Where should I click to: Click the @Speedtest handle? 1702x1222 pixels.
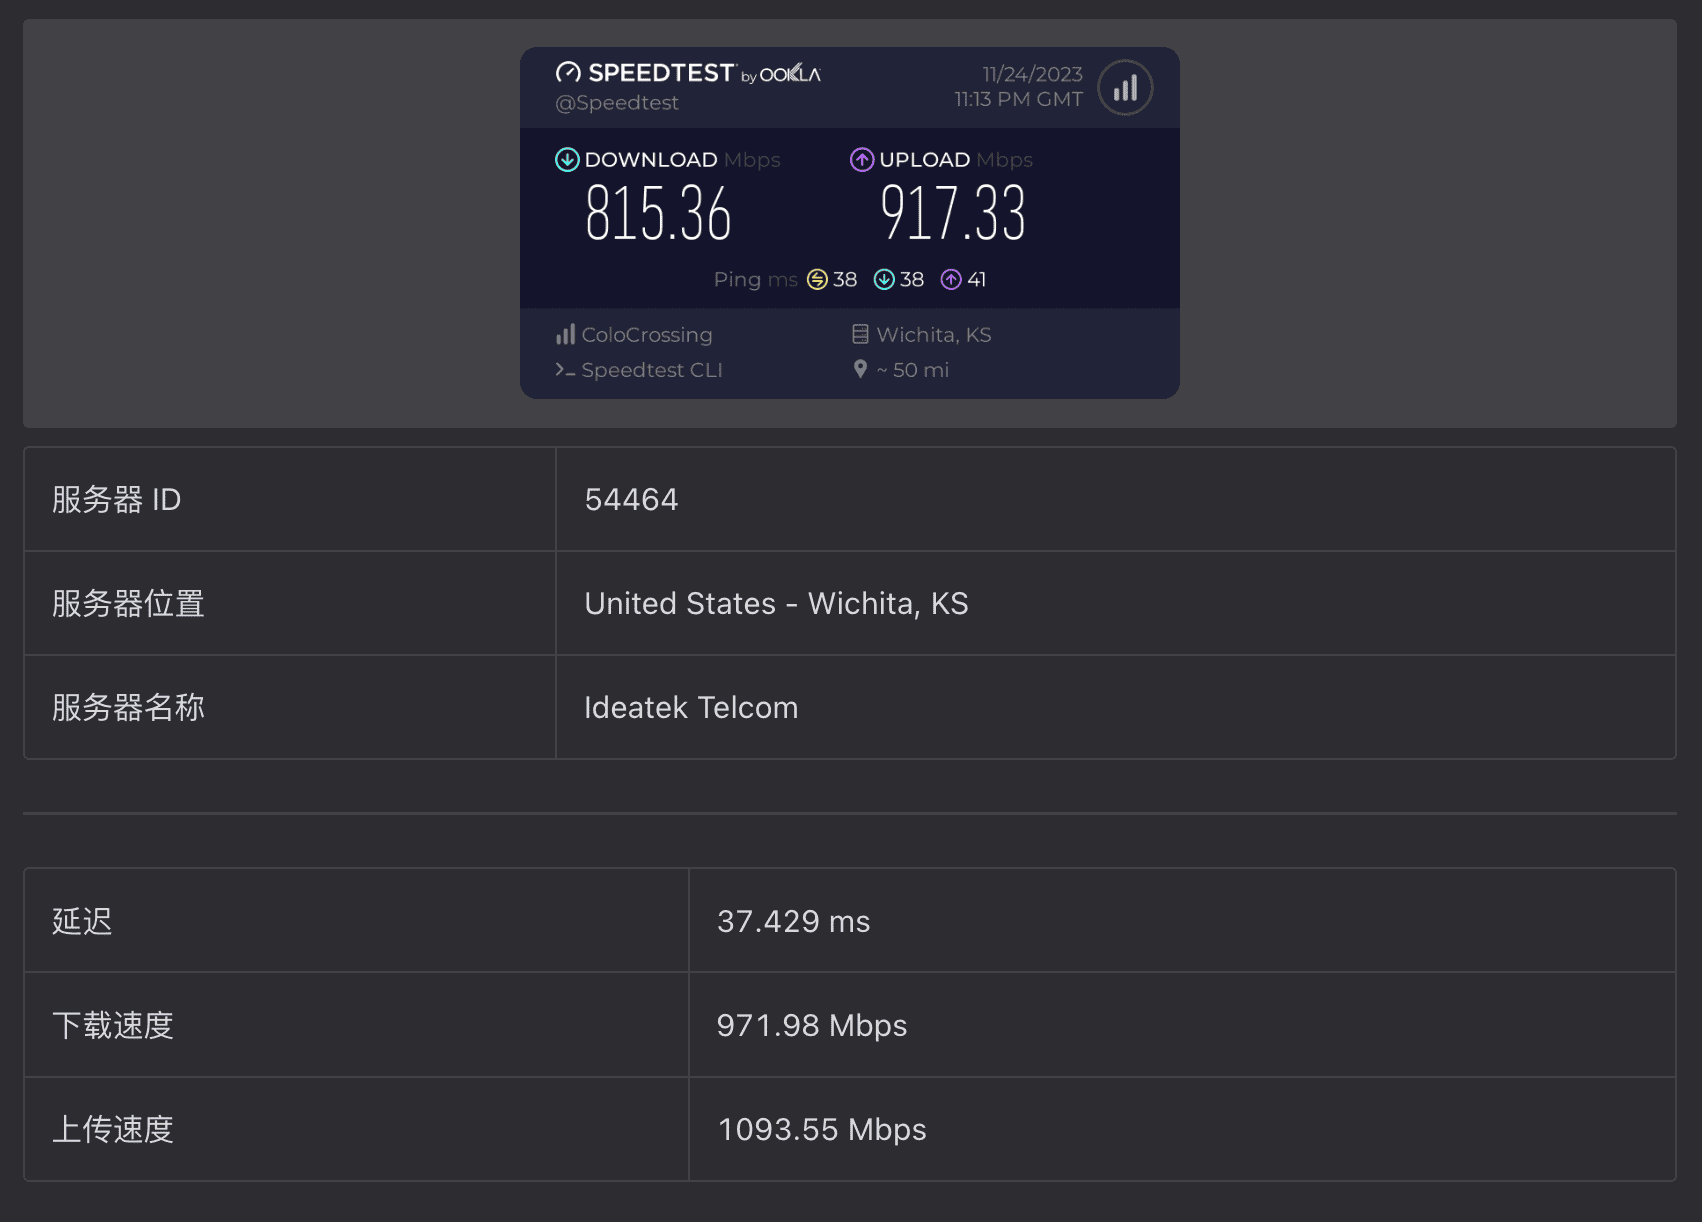[617, 102]
